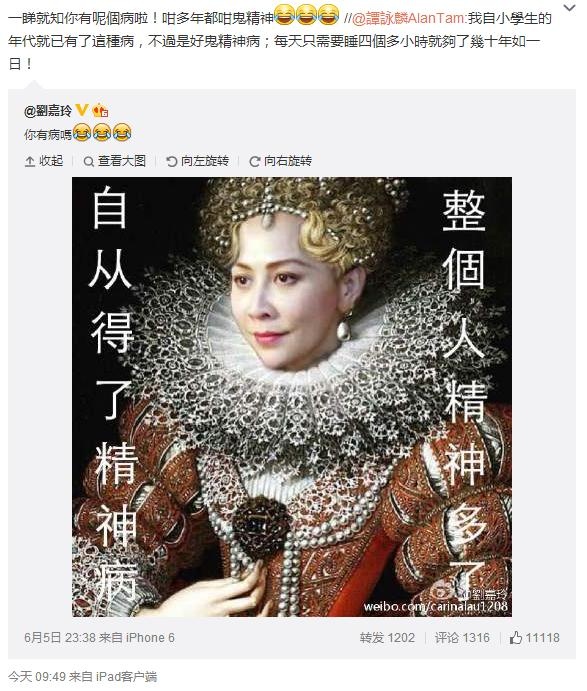This screenshot has width=587, height=691.
Task: Open @劉嘉玲 user profile
Action: (x=48, y=110)
